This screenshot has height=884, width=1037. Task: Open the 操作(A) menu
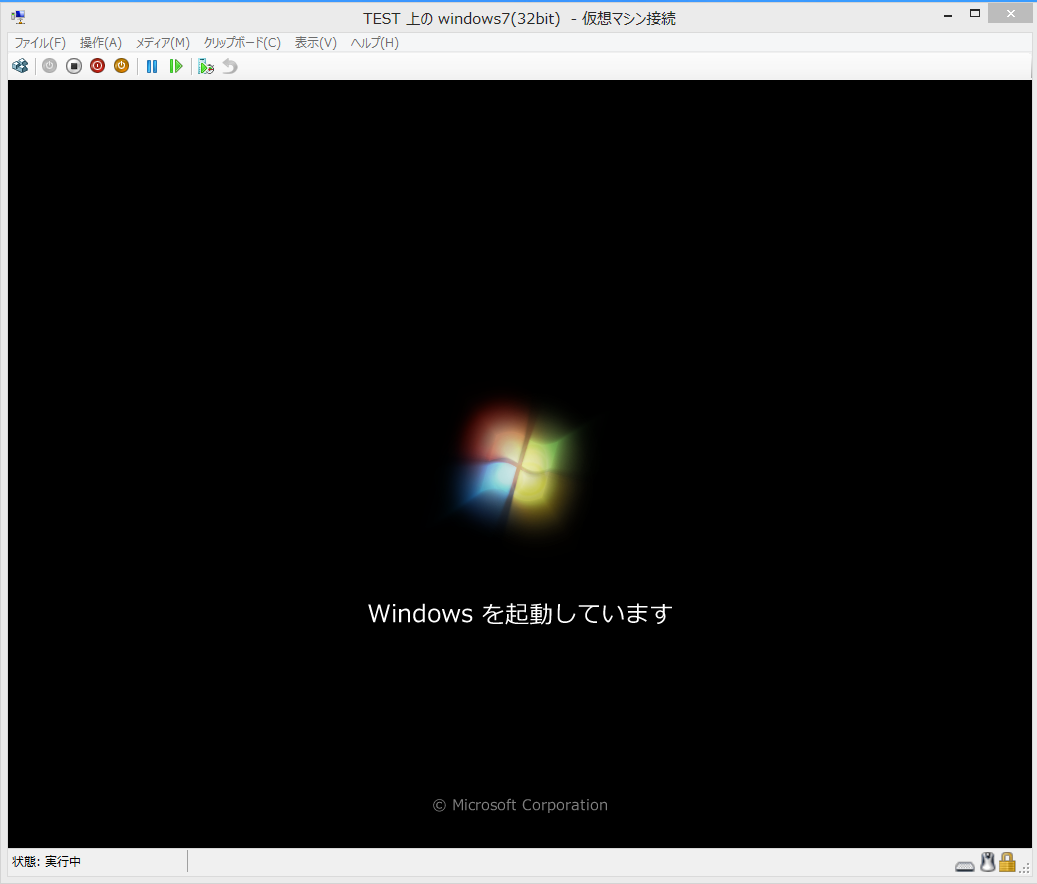pos(101,43)
